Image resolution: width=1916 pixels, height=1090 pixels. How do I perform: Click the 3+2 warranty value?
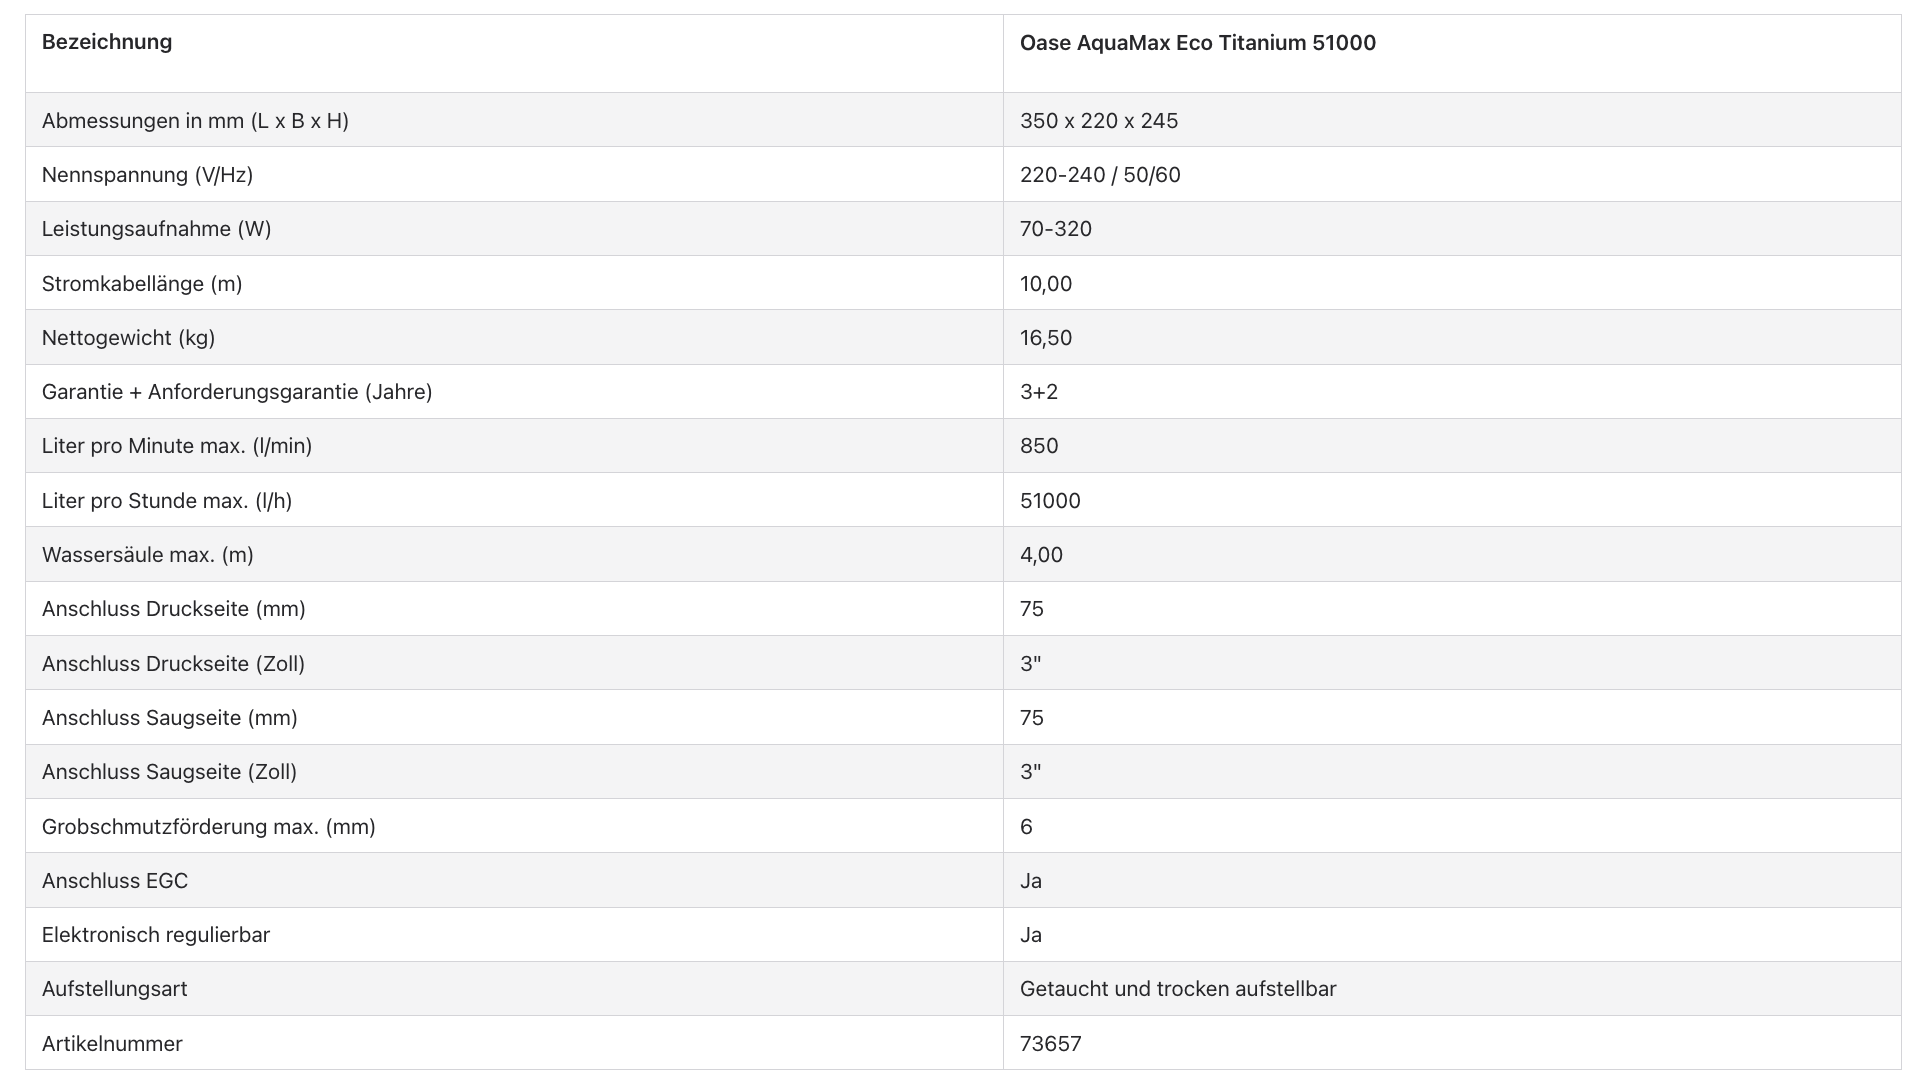tap(1038, 392)
